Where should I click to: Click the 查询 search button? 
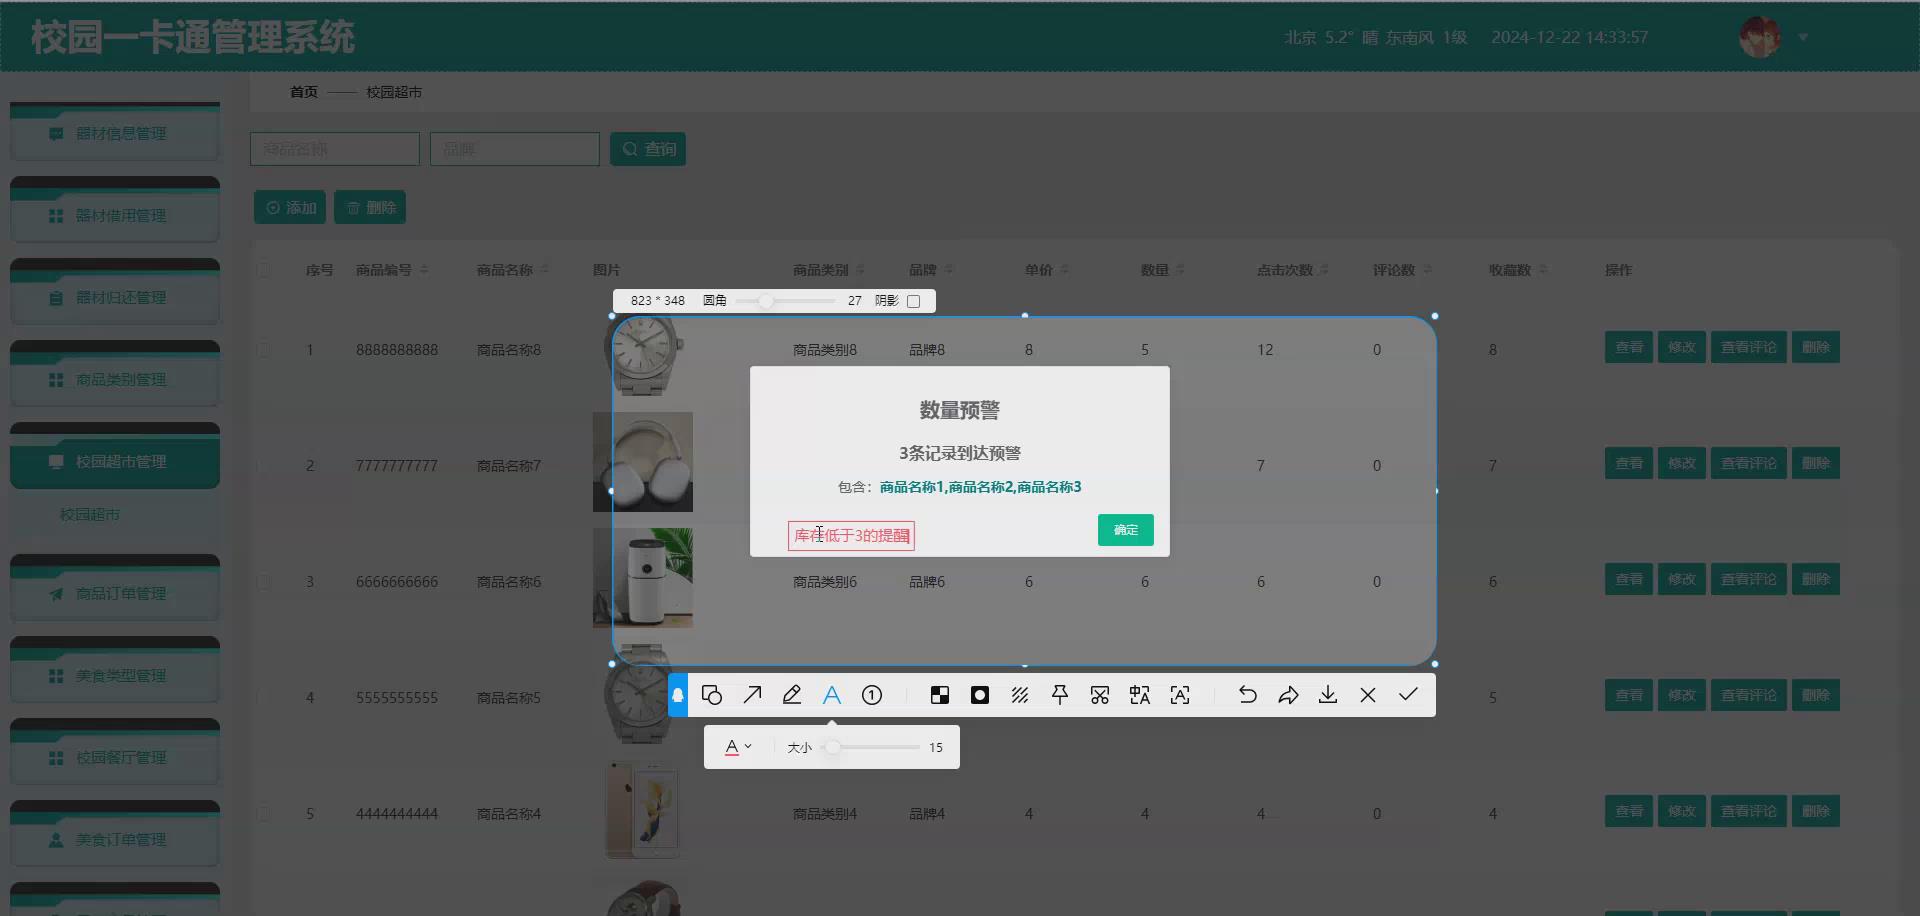(648, 149)
